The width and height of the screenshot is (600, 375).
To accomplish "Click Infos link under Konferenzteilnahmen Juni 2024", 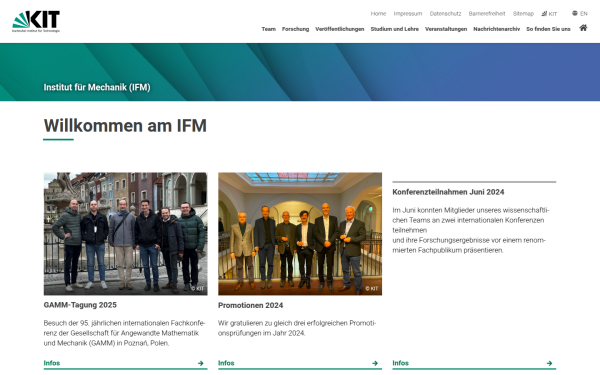I will tap(401, 363).
